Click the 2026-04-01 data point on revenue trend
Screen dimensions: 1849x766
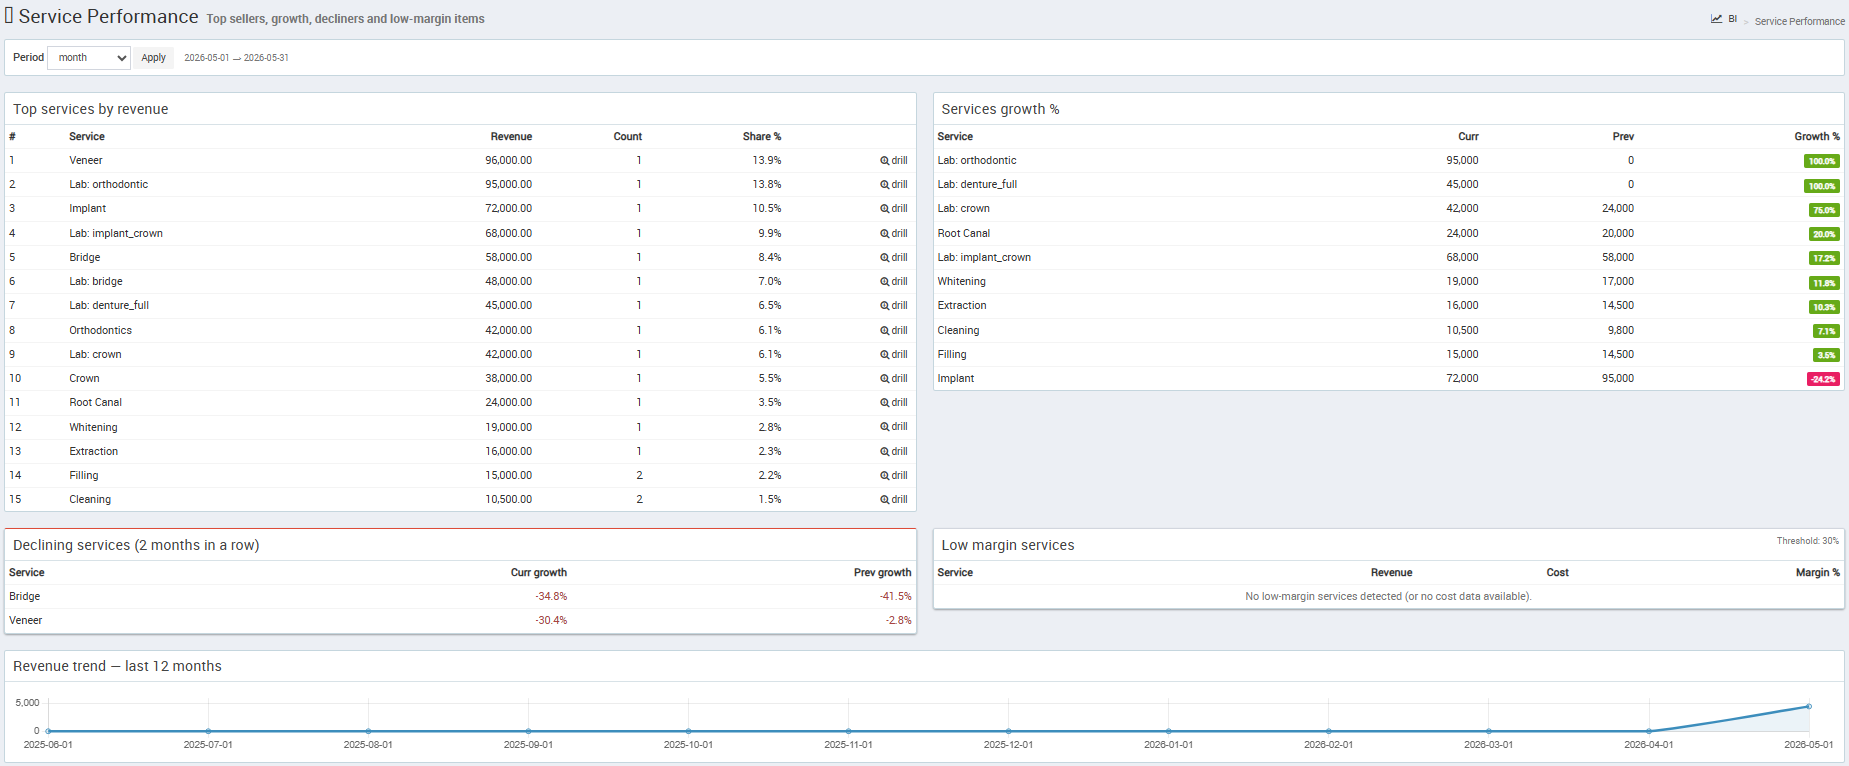(x=1648, y=731)
